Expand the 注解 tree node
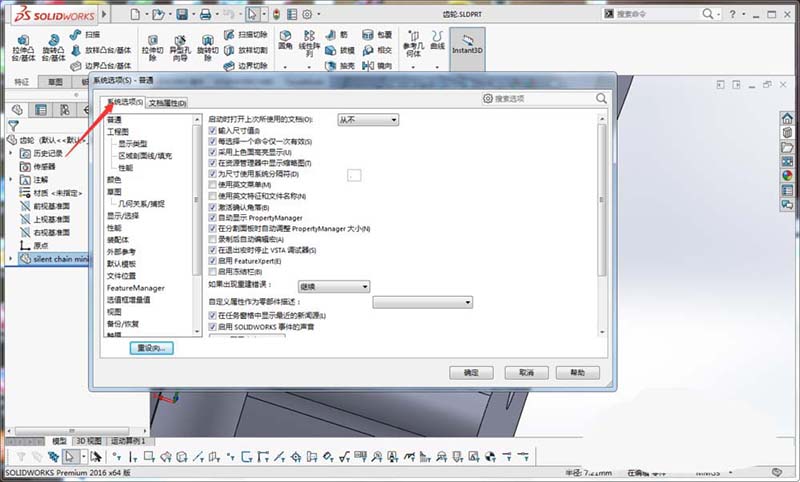The width and height of the screenshot is (800, 482). [x=11, y=180]
